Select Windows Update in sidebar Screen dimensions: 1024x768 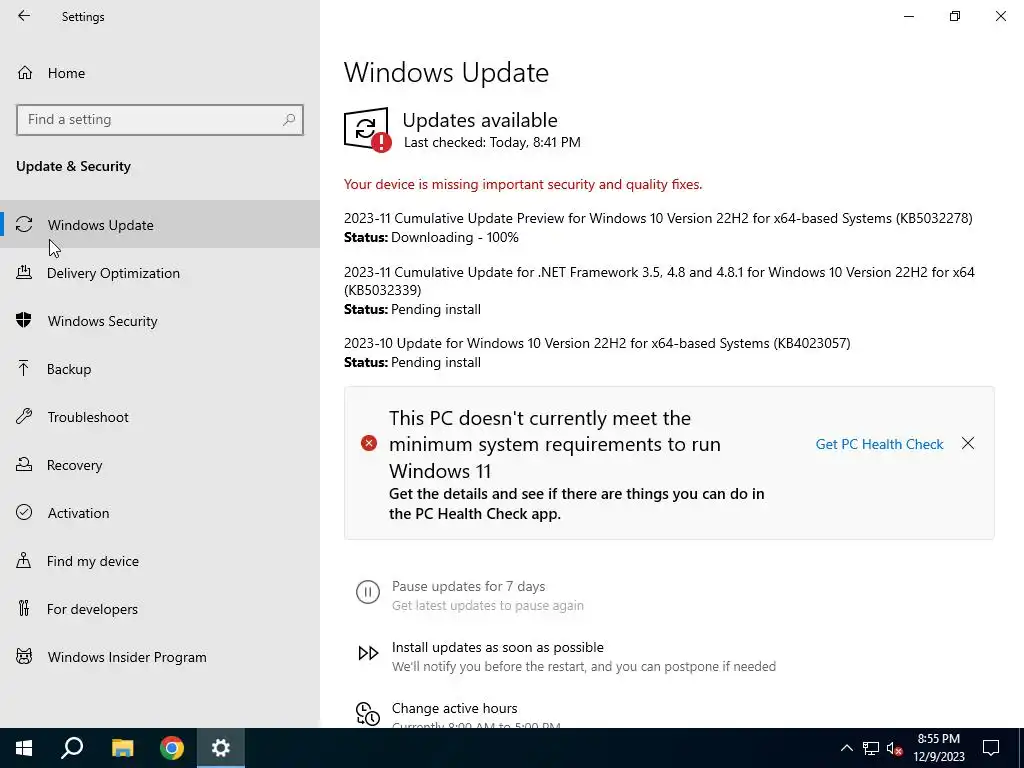[x=160, y=225]
